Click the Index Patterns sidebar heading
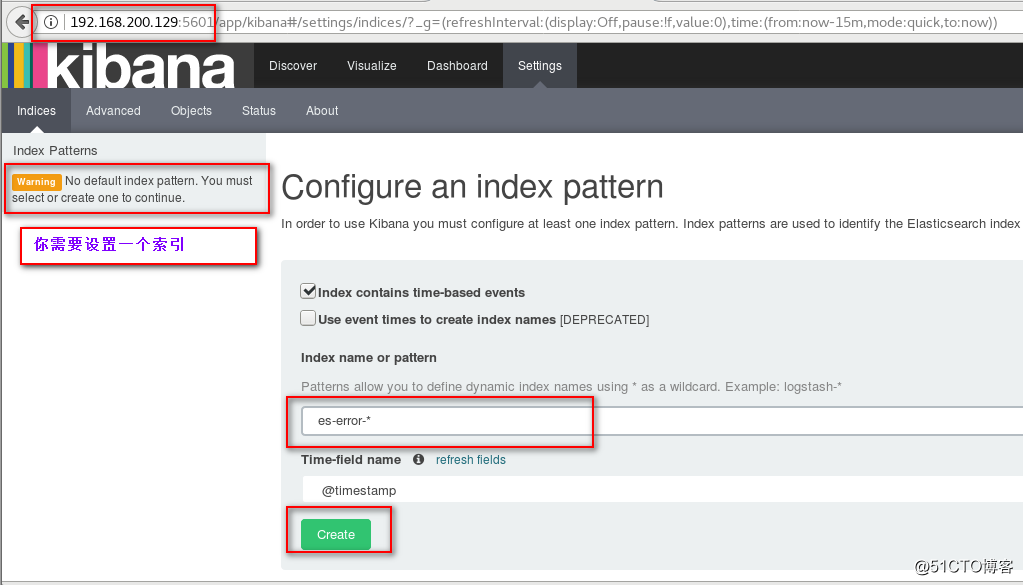Viewport: 1023px width, 585px height. click(55, 151)
